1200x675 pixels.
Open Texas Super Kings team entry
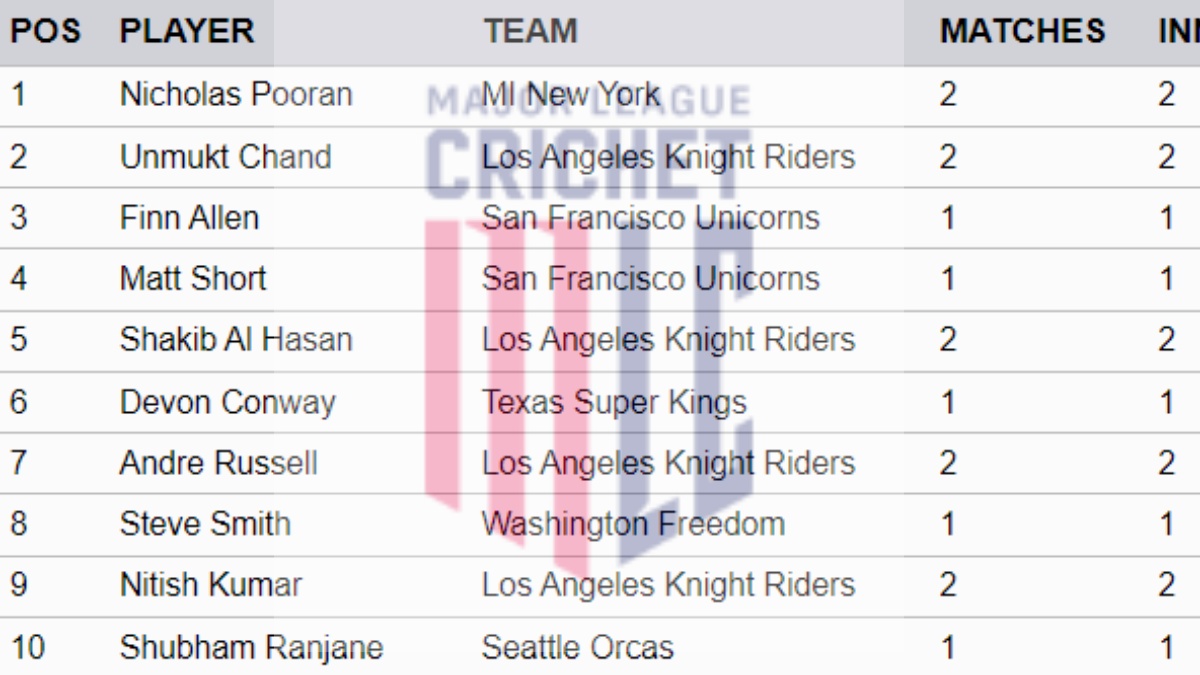point(614,402)
